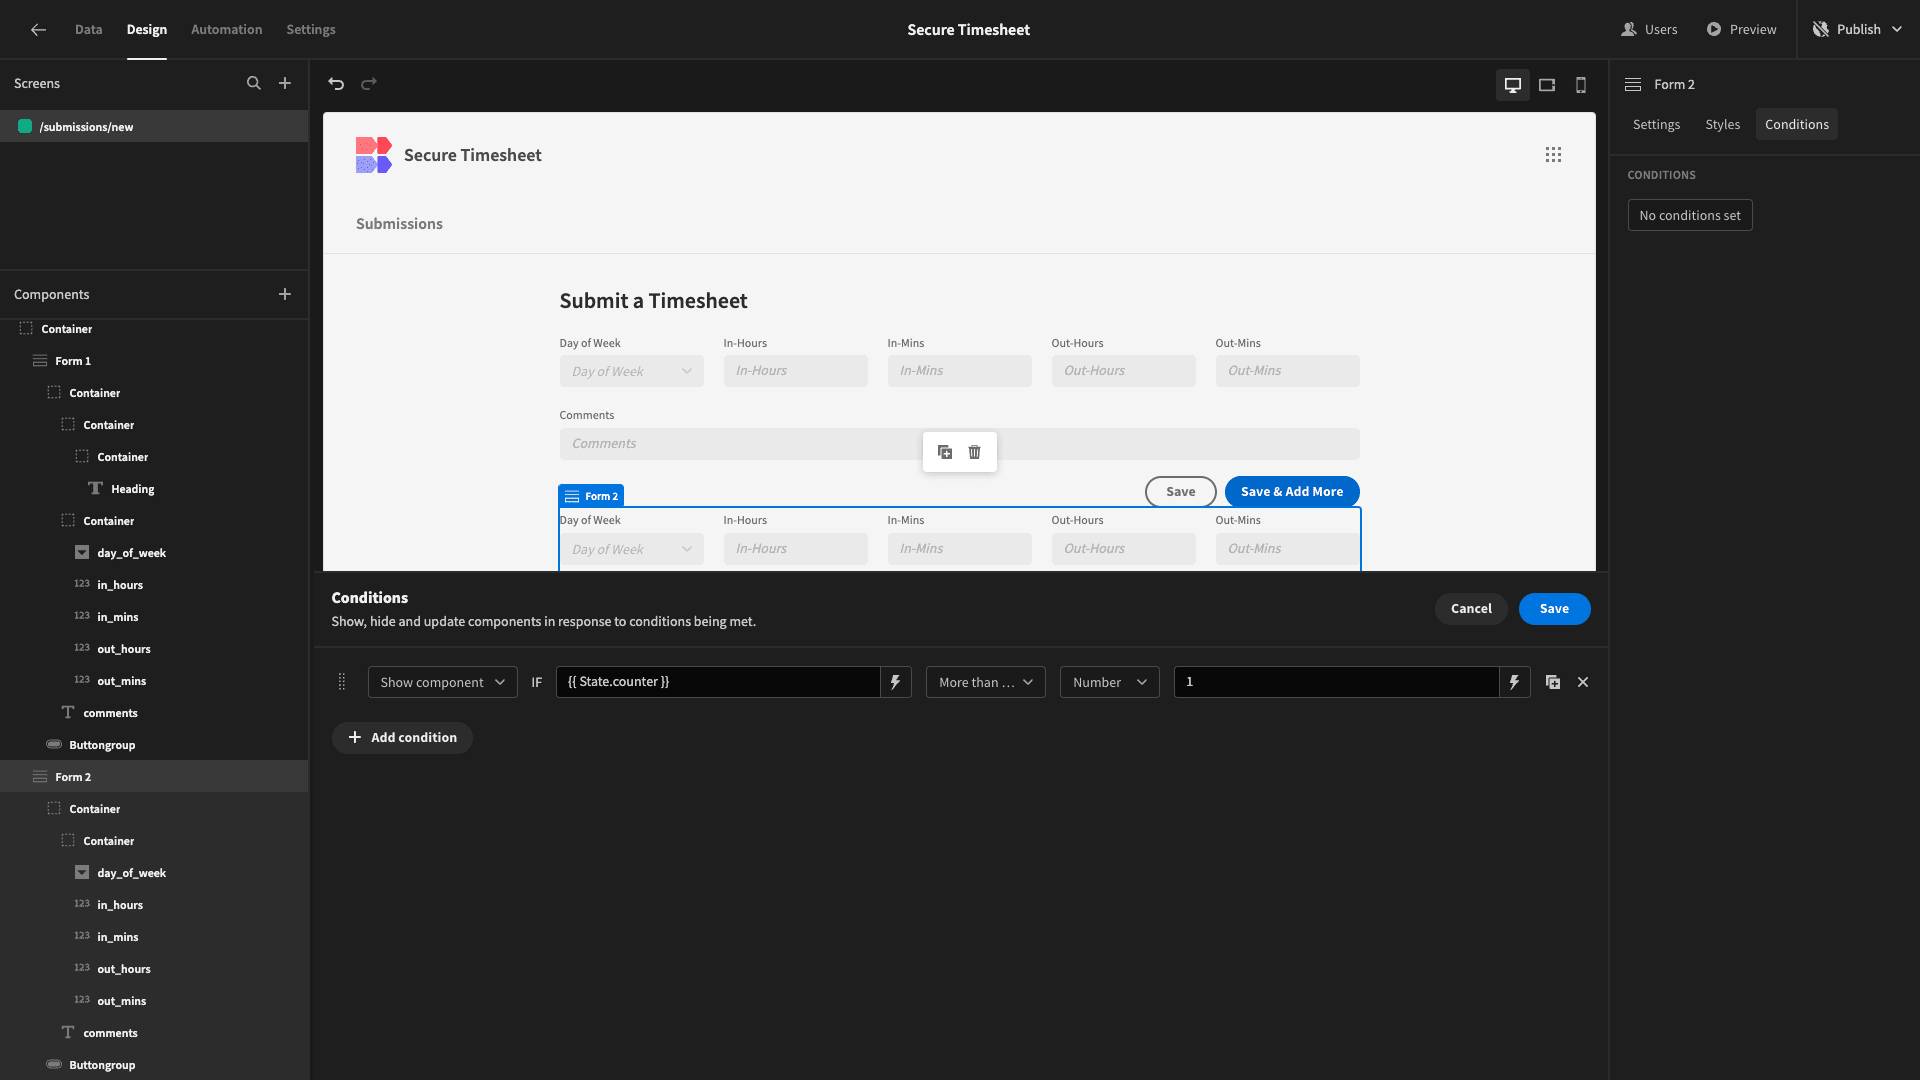Image resolution: width=1920 pixels, height=1080 pixels.
Task: Switch to the desktop preview icon
Action: (x=1513, y=85)
